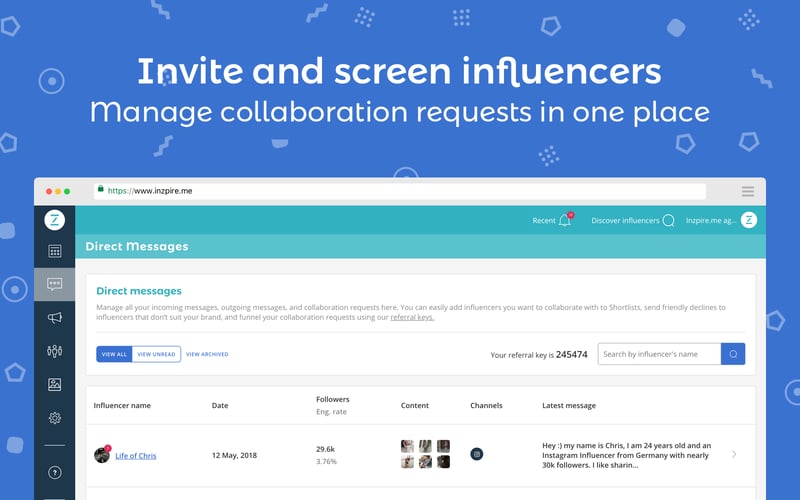Image resolution: width=800 pixels, height=500 pixels.
Task: Click the date 12 May, 2018
Action: pyautogui.click(x=234, y=455)
